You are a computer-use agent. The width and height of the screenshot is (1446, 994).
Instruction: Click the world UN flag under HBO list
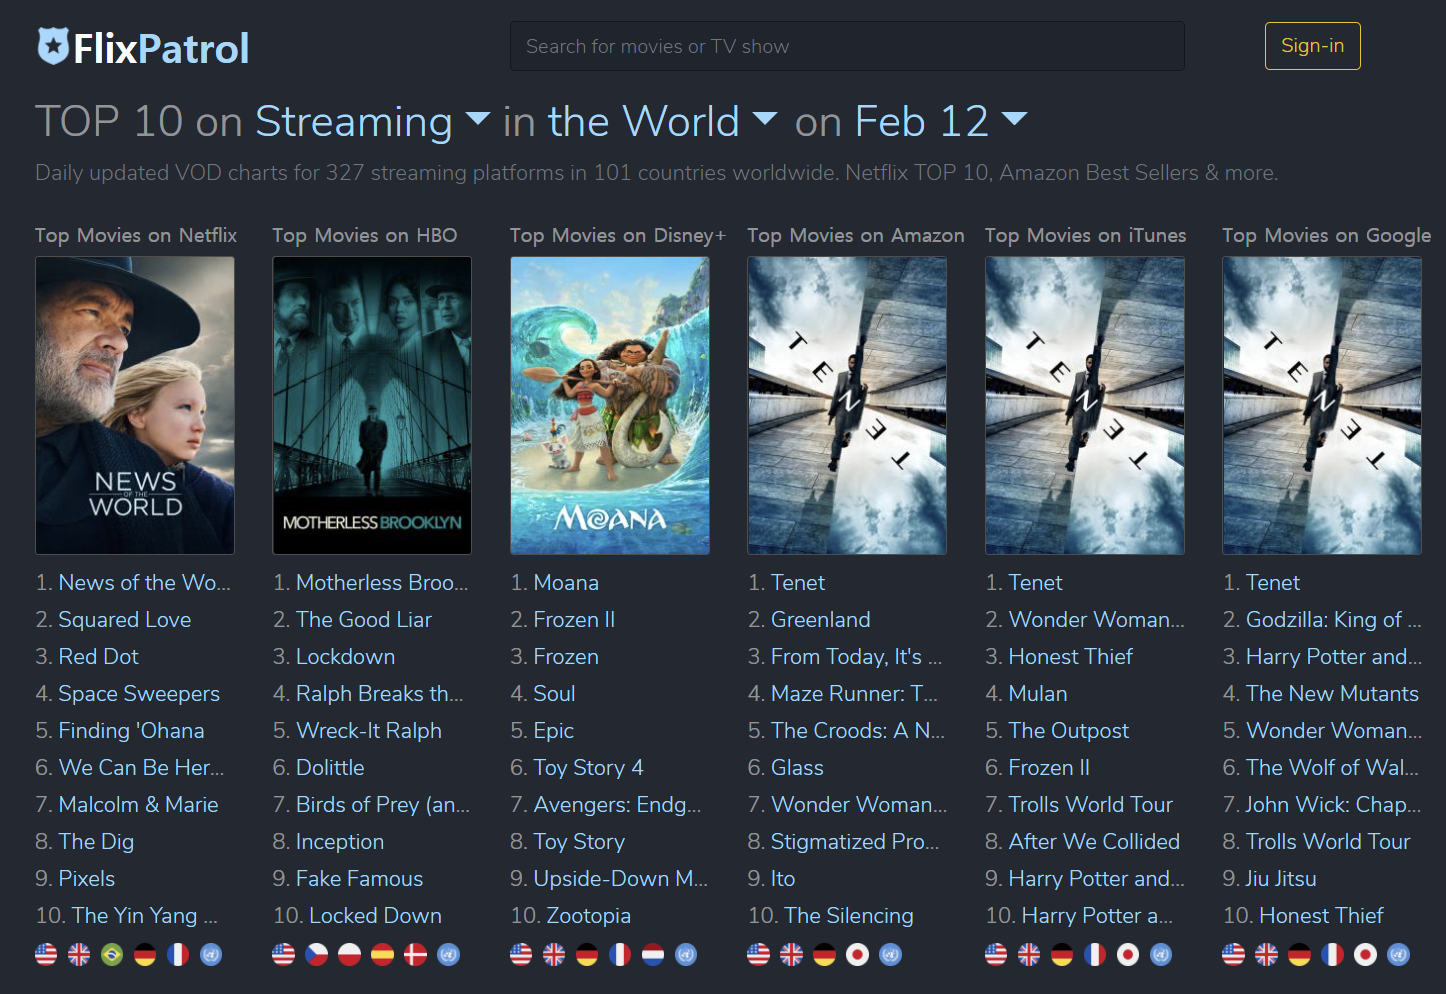(x=448, y=954)
